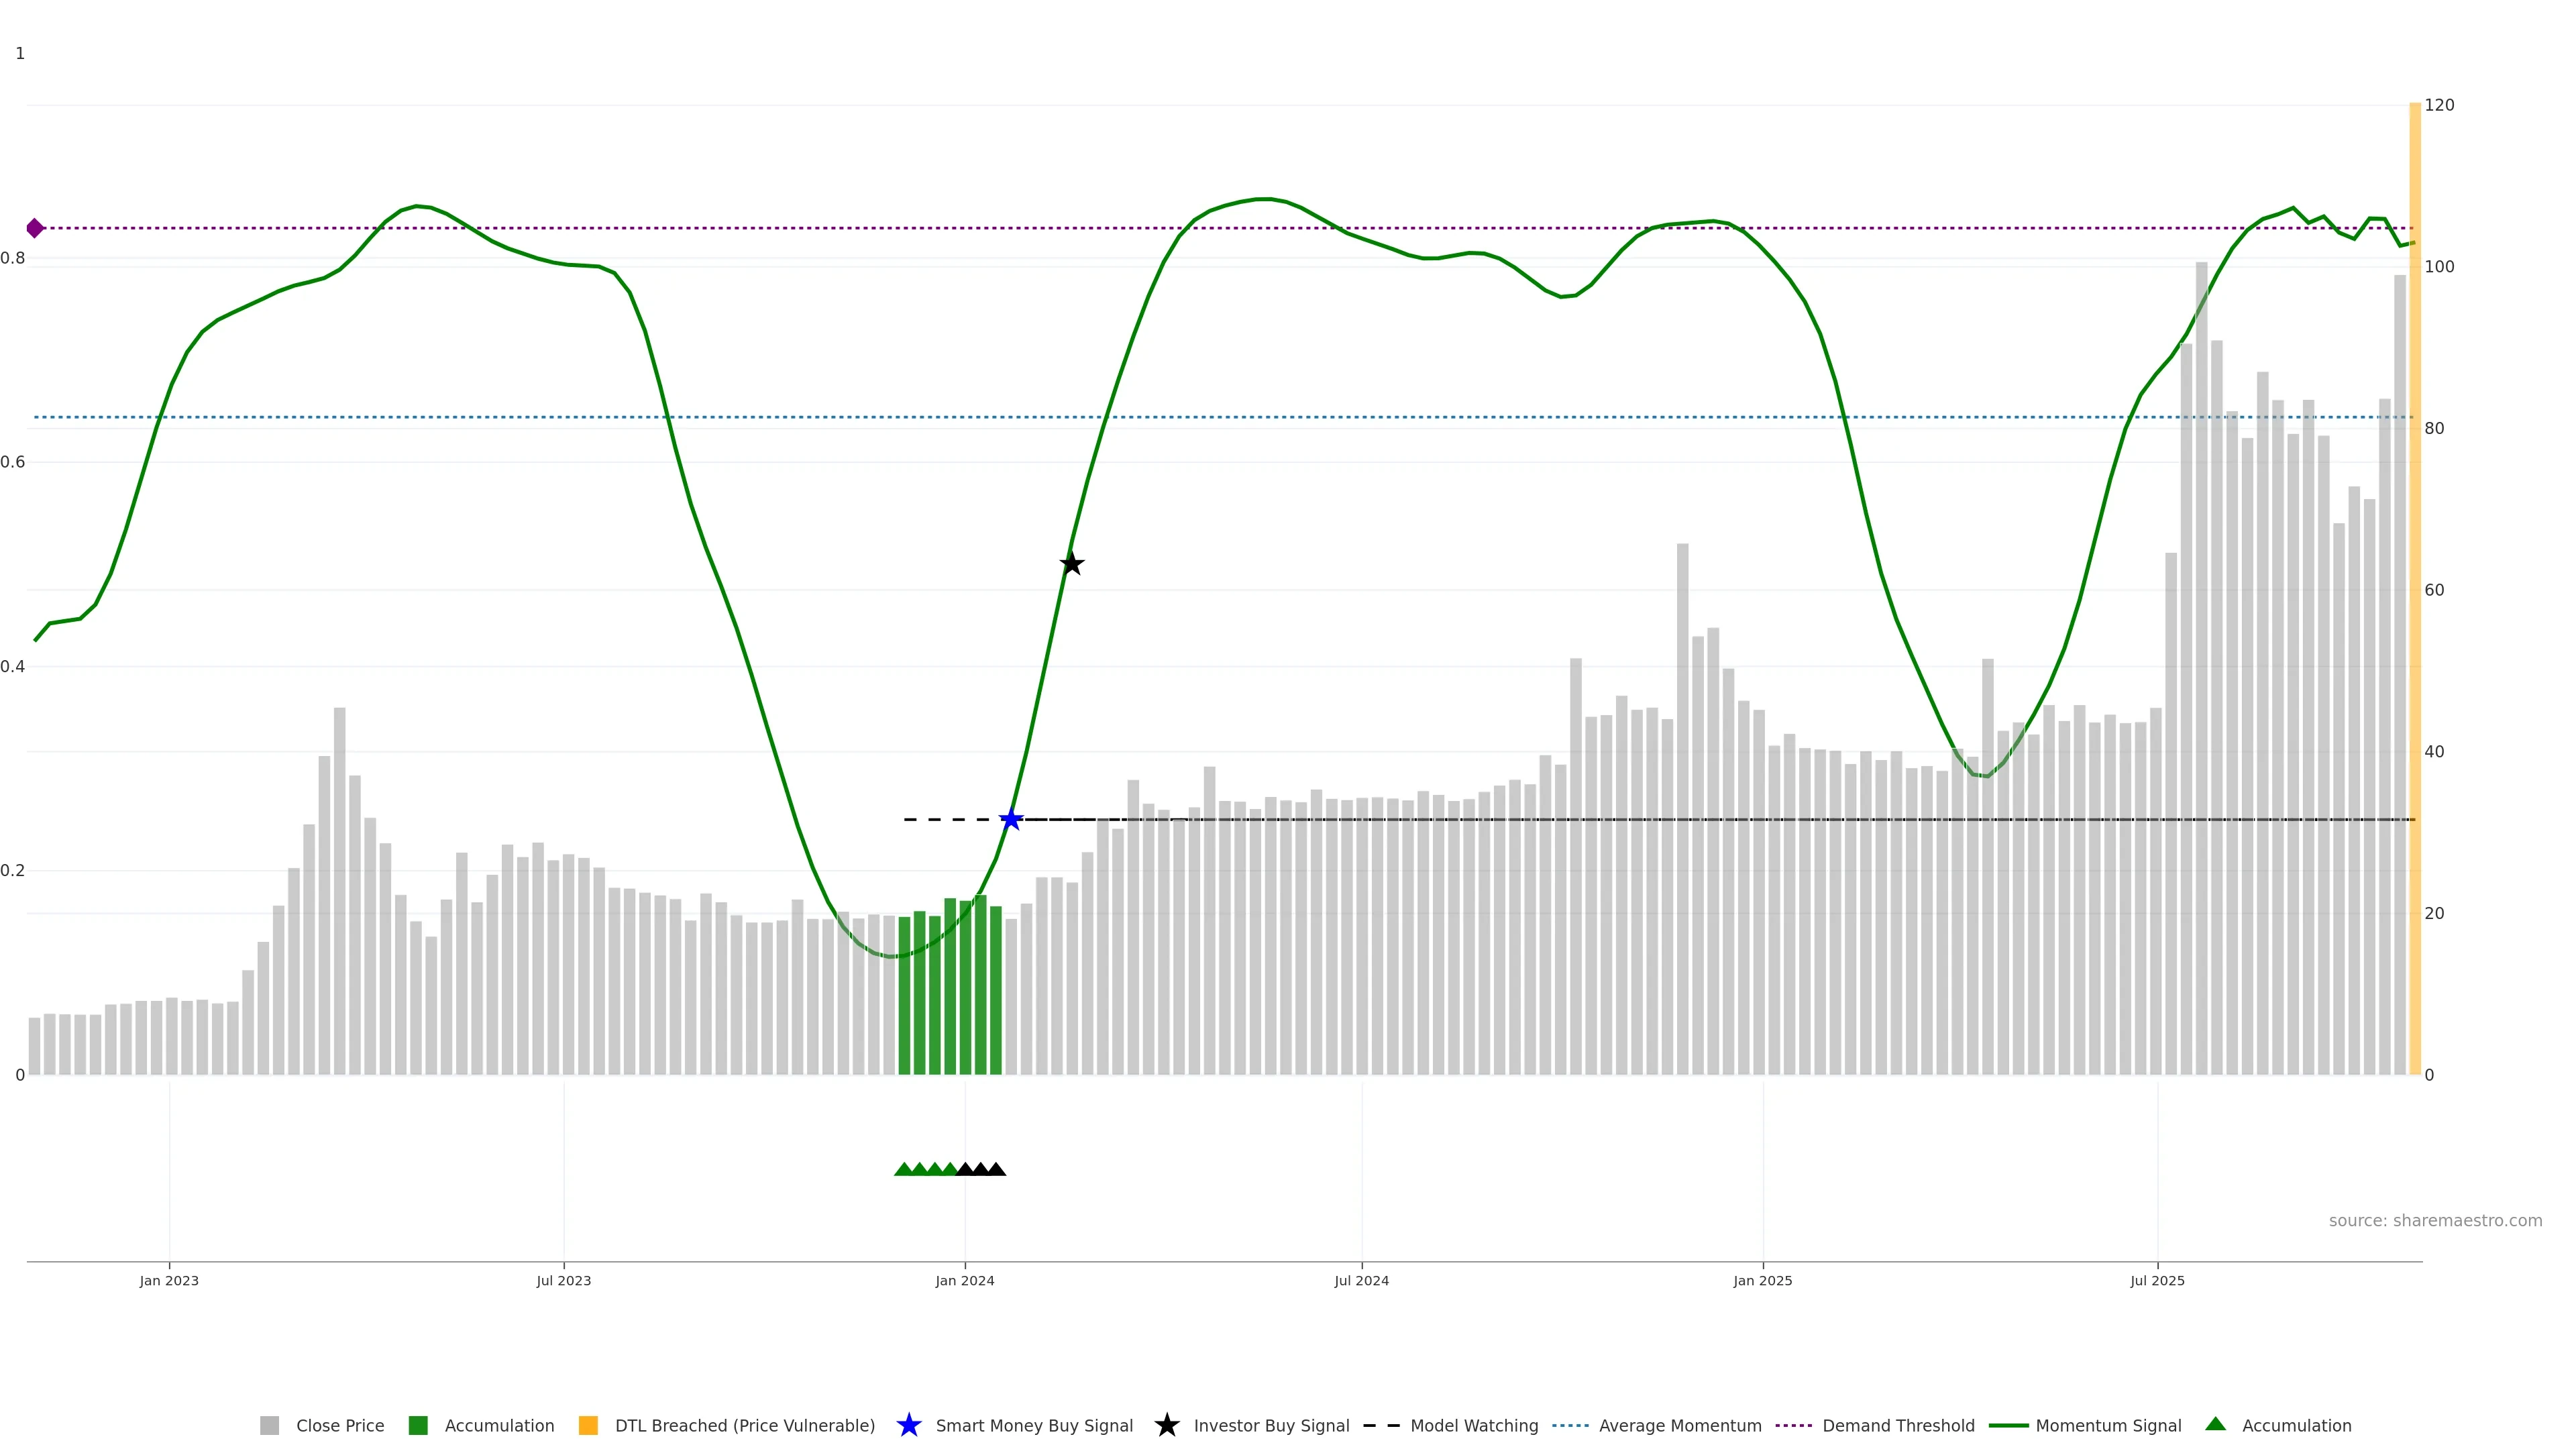Click the Jan 2023 axis tick label
This screenshot has width=2576, height=1449.
point(169,1280)
